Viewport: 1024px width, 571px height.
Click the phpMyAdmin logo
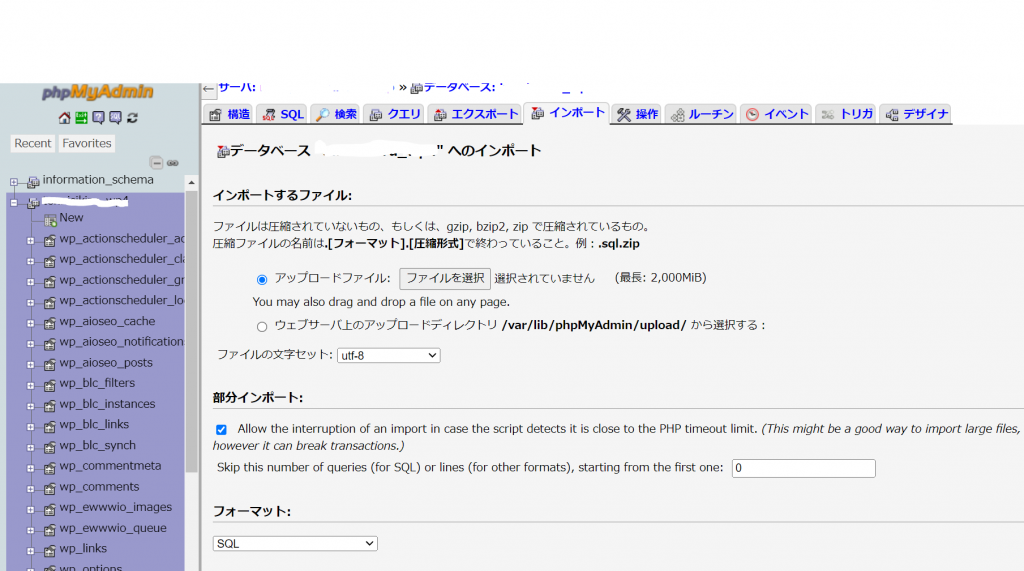click(98, 93)
